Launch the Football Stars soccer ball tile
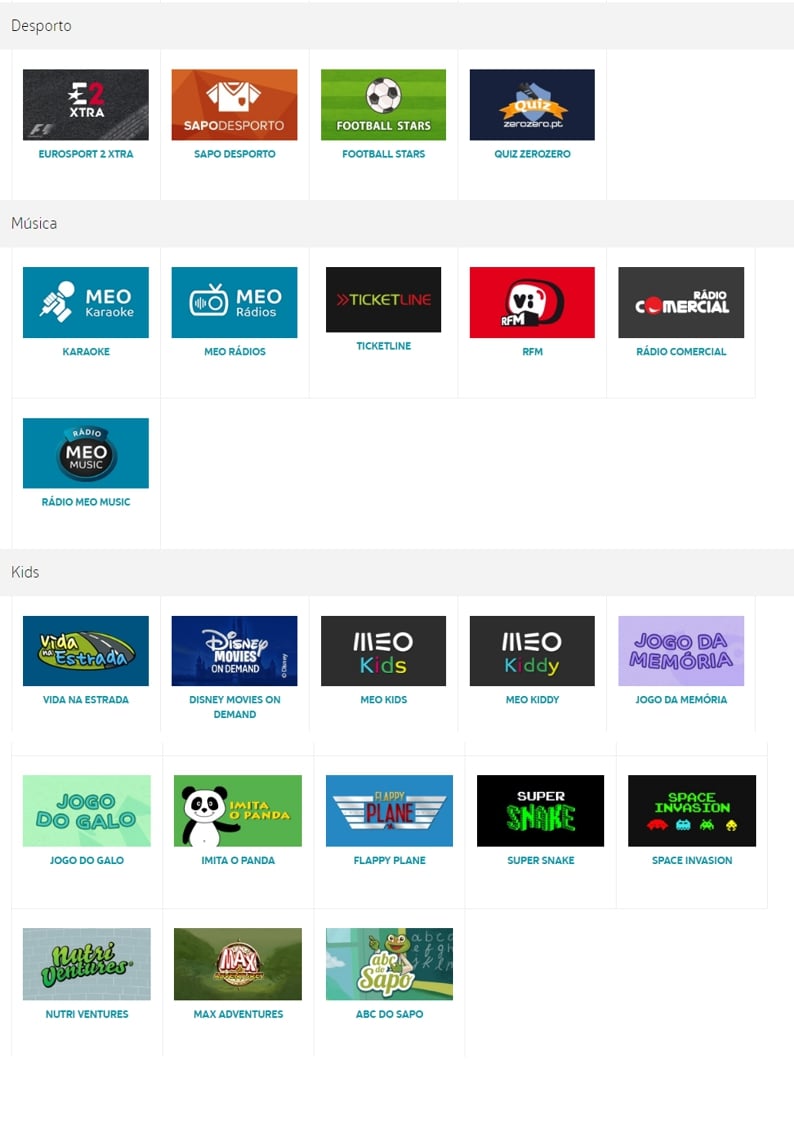 (383, 105)
